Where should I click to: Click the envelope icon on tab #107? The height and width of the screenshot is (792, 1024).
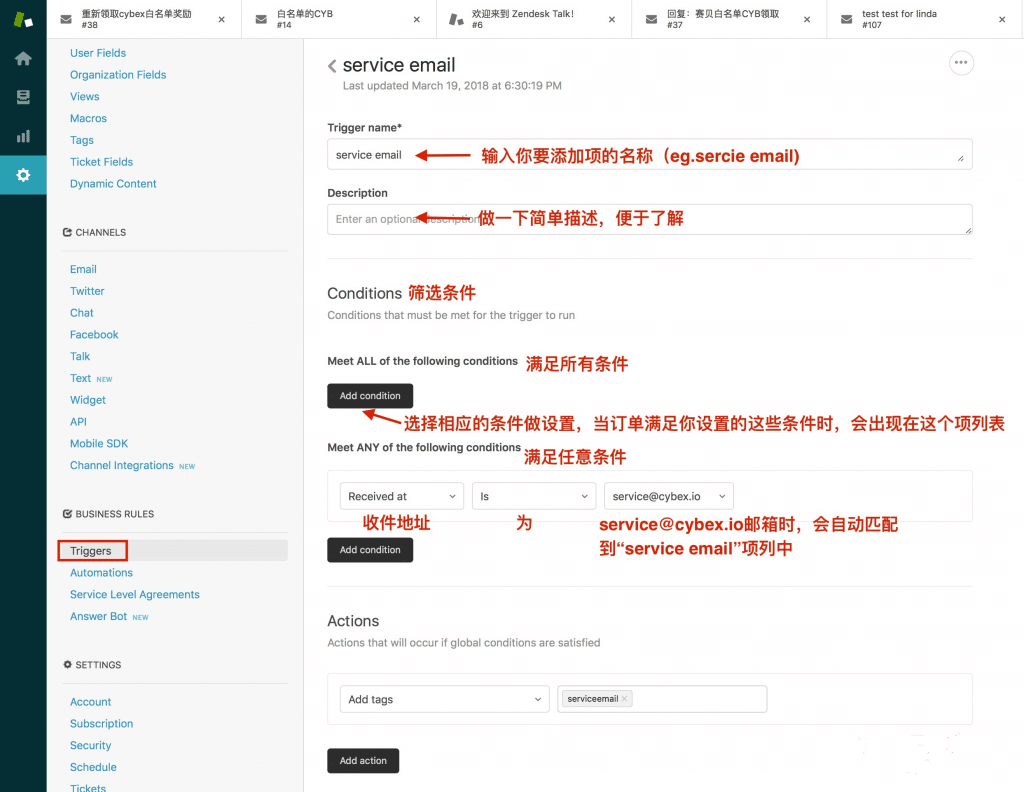pos(846,20)
